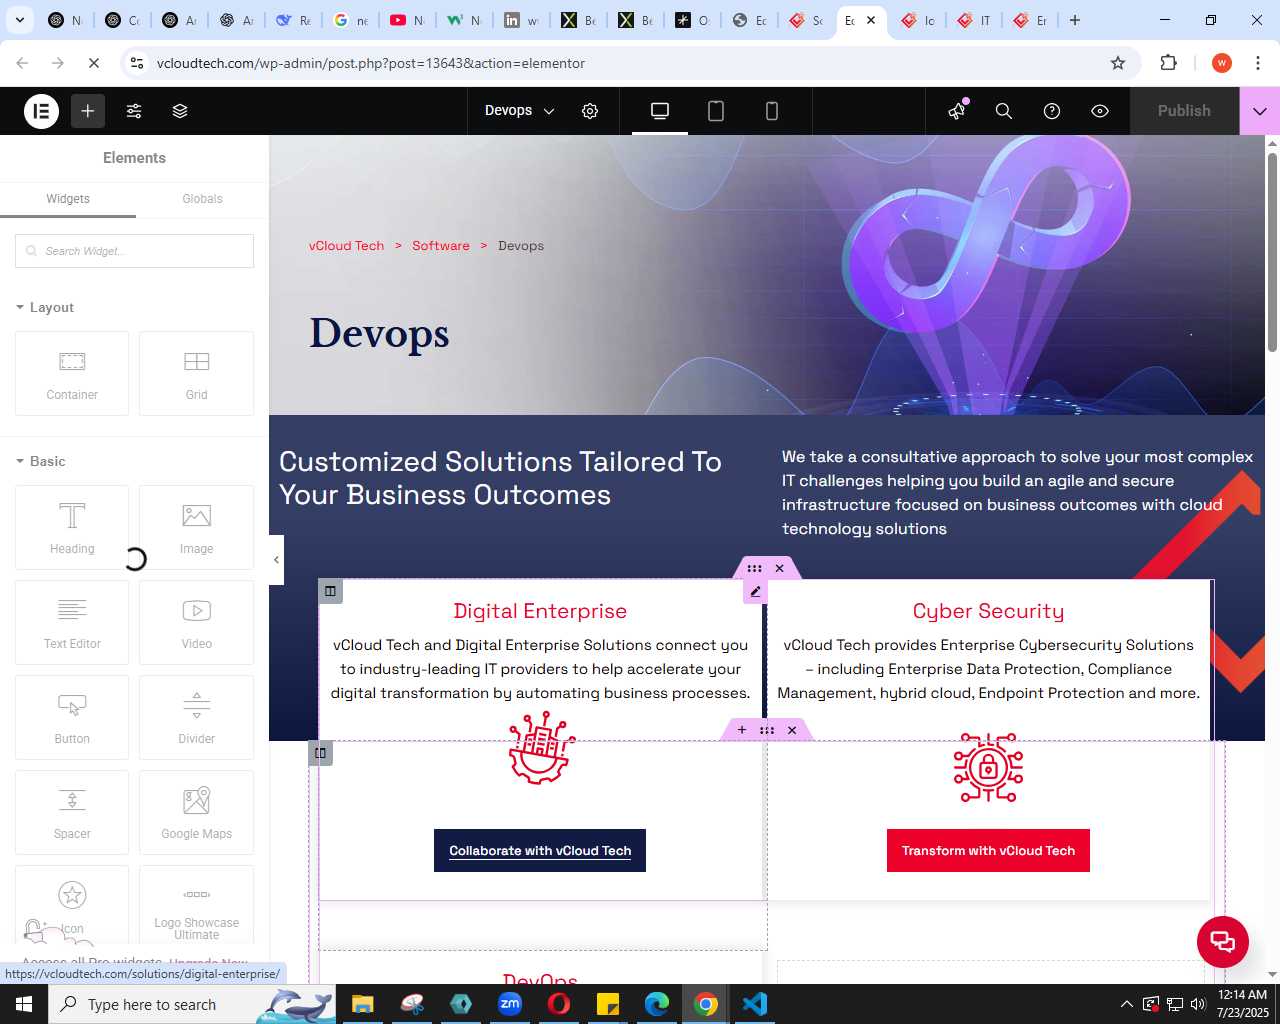Focus the Search Widget field
The image size is (1280, 1024).
pos(134,251)
